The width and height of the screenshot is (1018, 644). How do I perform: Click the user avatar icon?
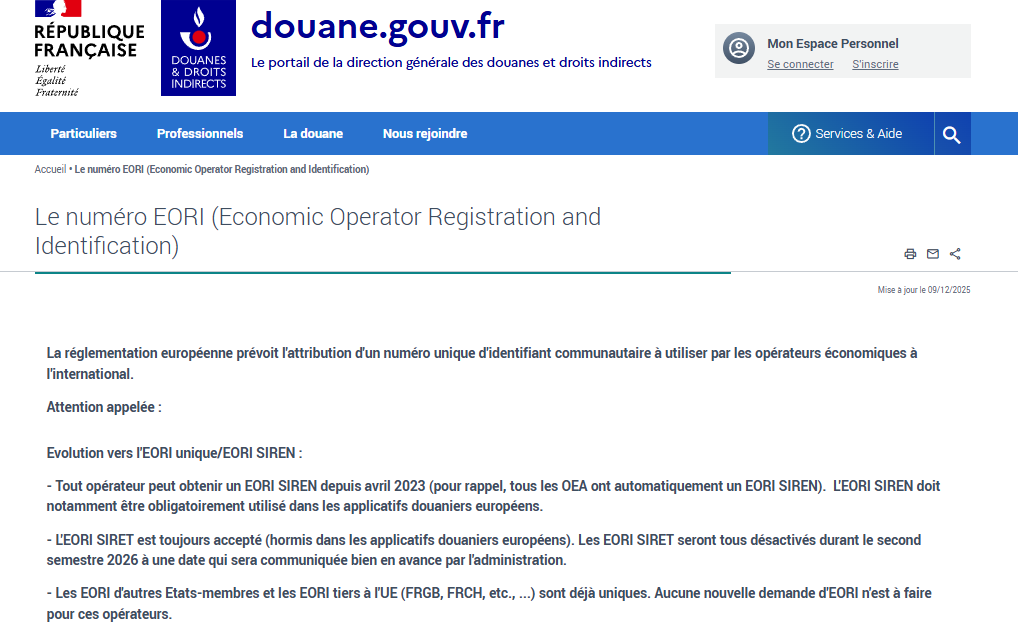[x=739, y=48]
